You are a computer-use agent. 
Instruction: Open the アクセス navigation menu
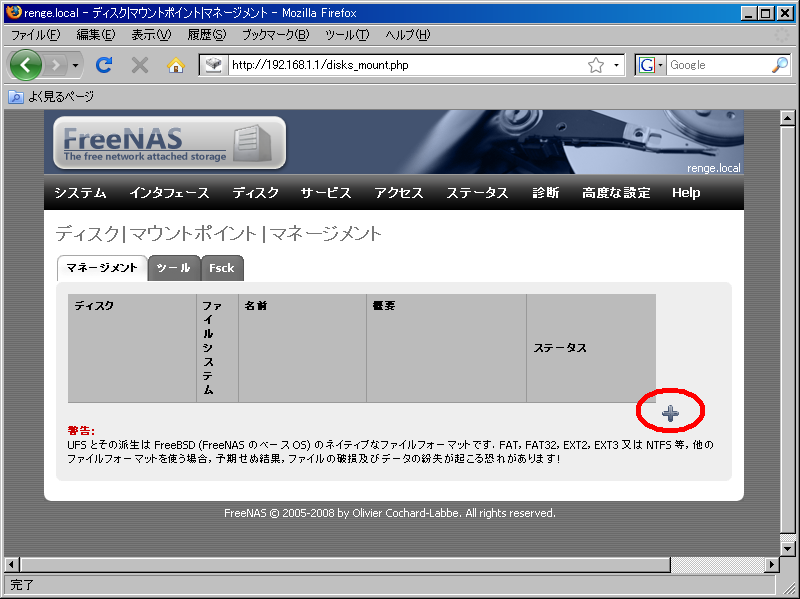click(399, 193)
